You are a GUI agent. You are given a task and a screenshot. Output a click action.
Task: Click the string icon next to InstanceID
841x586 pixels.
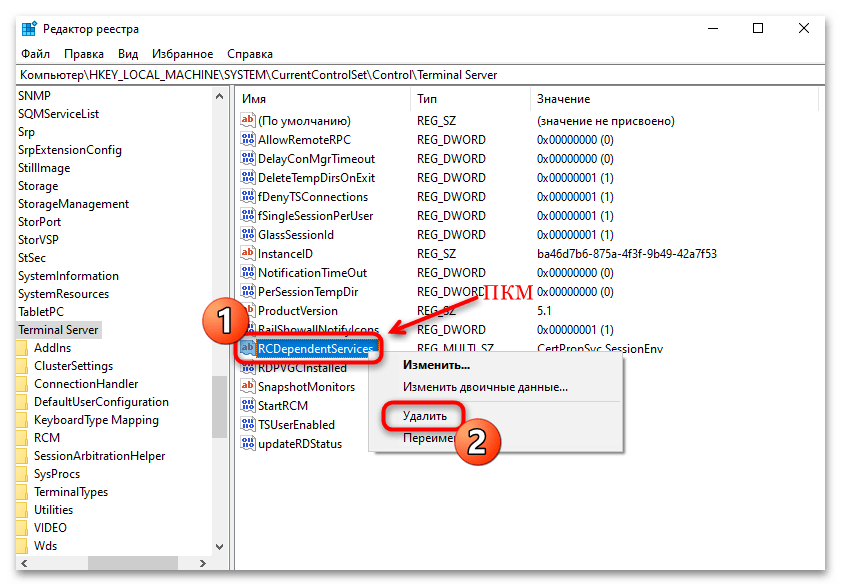click(x=247, y=253)
